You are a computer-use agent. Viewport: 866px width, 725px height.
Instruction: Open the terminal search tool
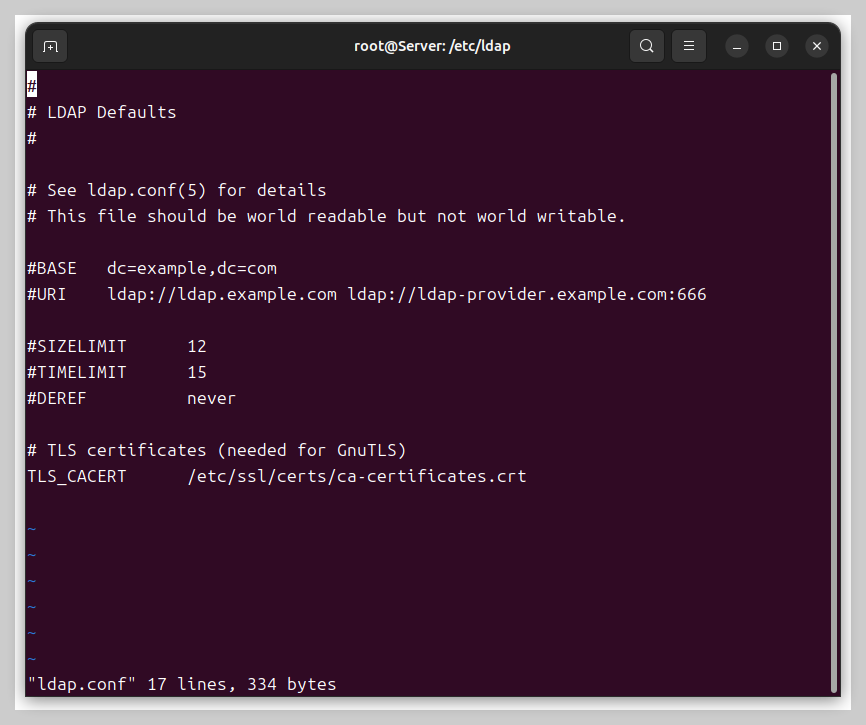click(x=647, y=46)
